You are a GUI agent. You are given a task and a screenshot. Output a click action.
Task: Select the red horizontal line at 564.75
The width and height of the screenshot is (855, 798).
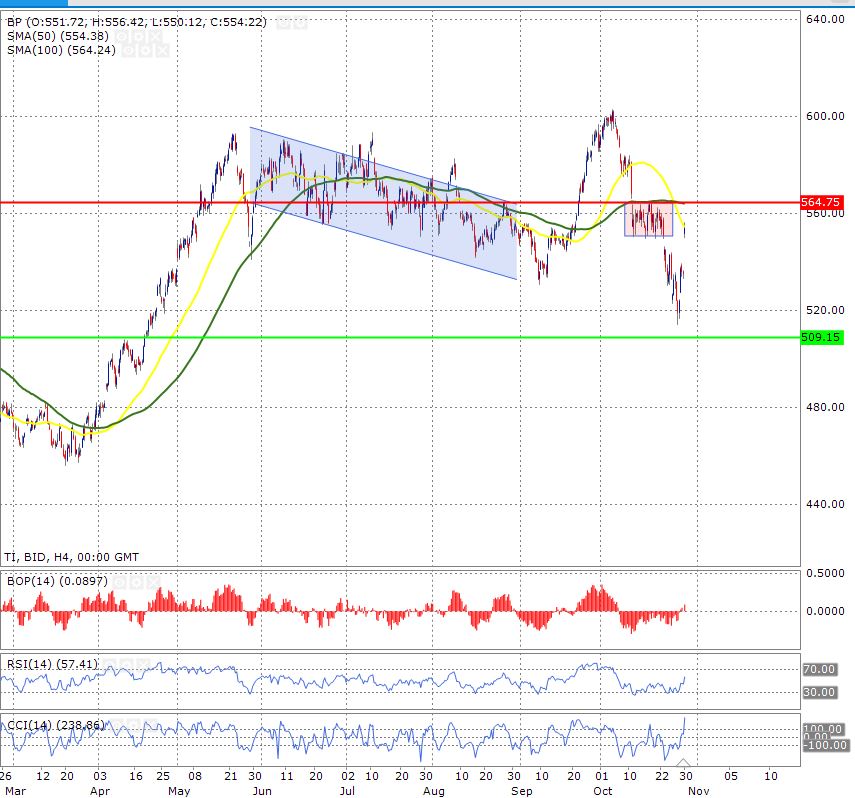point(400,202)
